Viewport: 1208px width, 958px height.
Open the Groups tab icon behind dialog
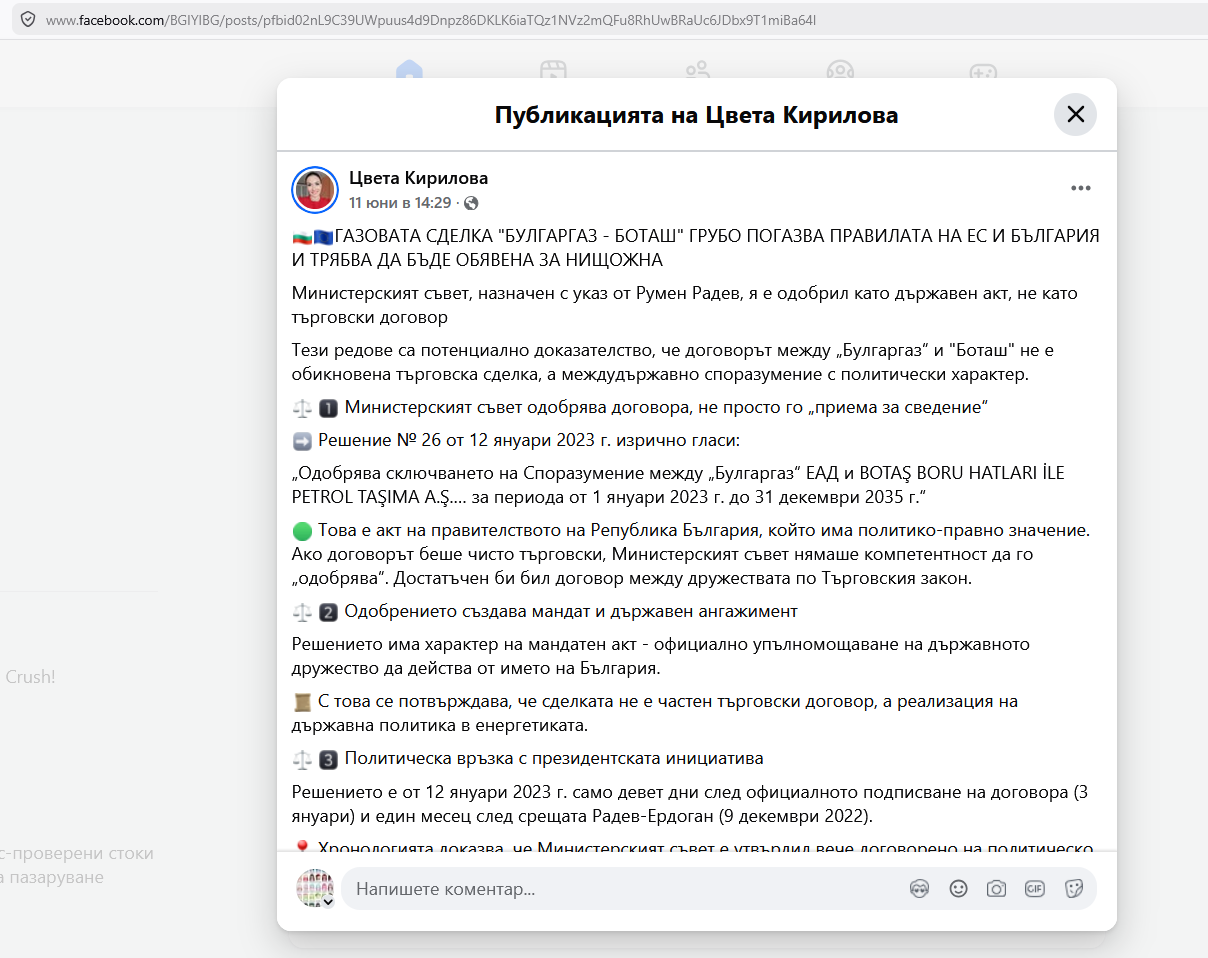(x=840, y=70)
